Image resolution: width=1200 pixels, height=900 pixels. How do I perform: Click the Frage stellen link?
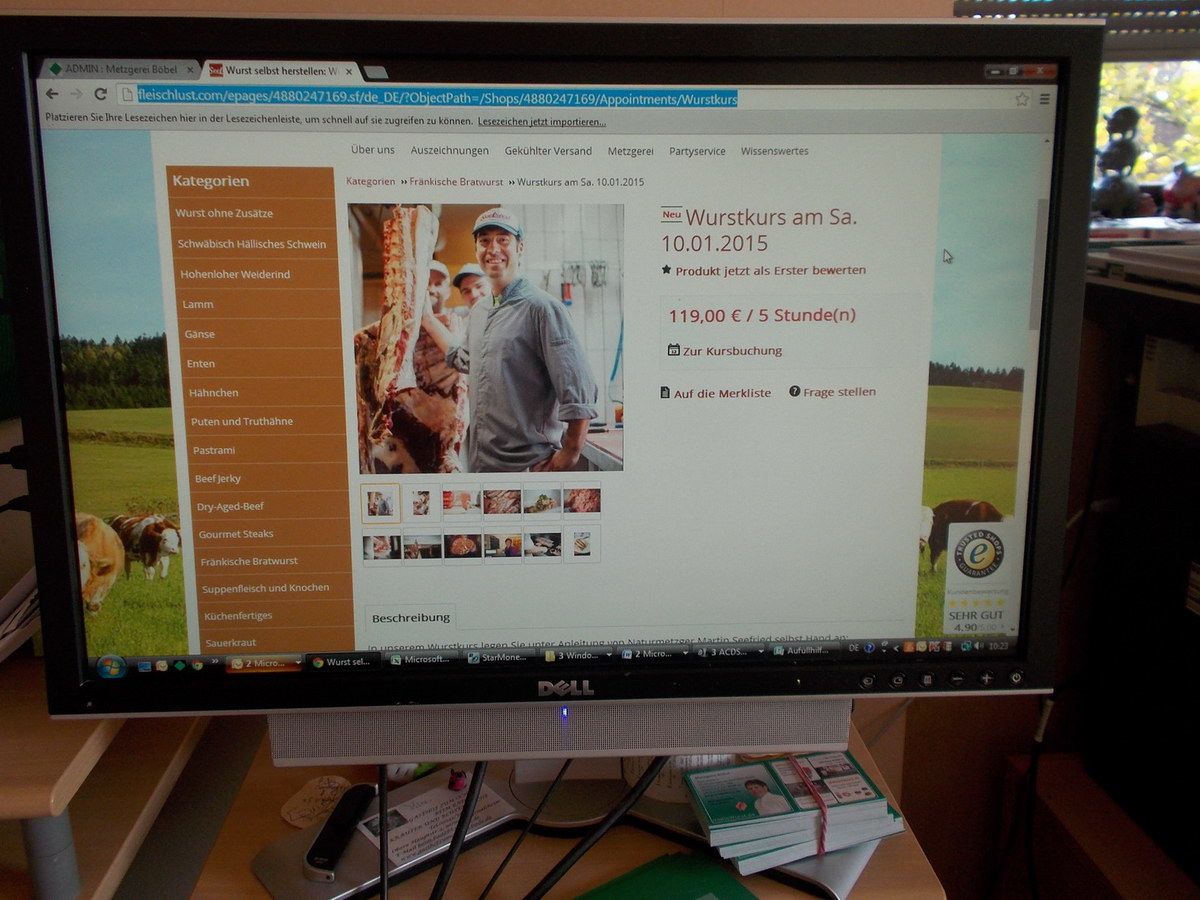839,392
